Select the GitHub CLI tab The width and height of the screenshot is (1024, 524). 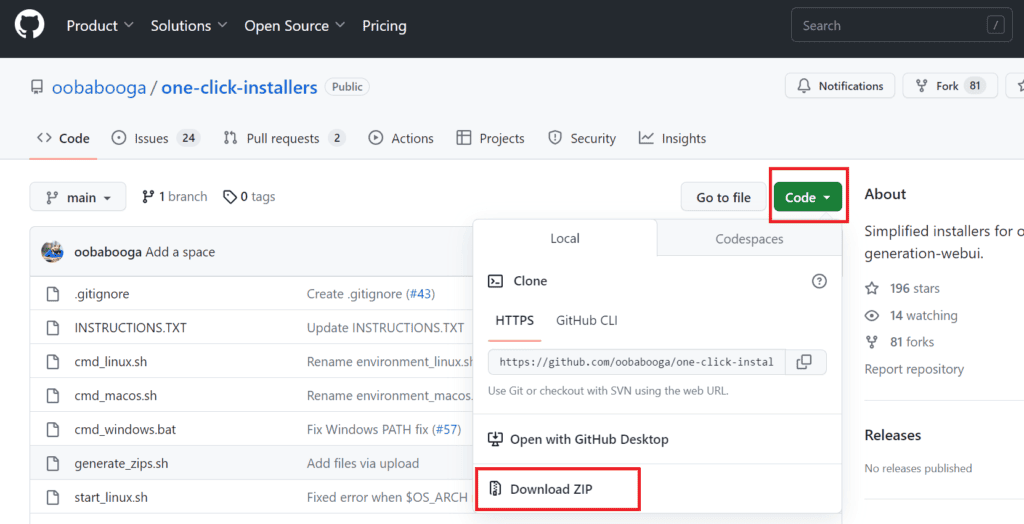pos(586,320)
